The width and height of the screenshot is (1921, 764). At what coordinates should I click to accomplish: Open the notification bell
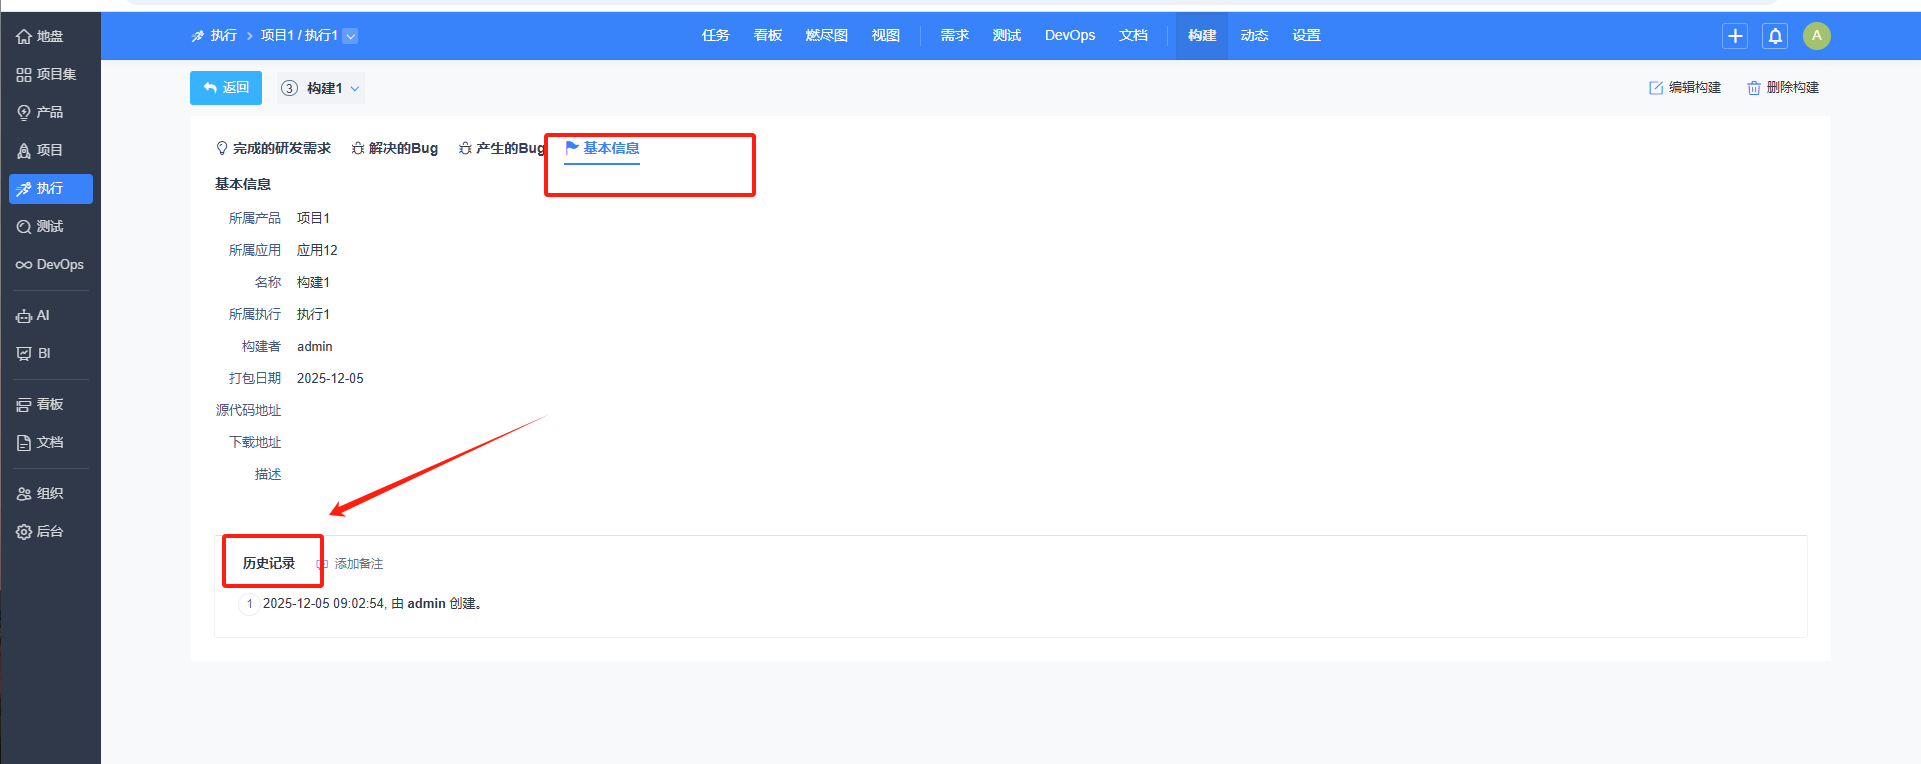pos(1775,36)
